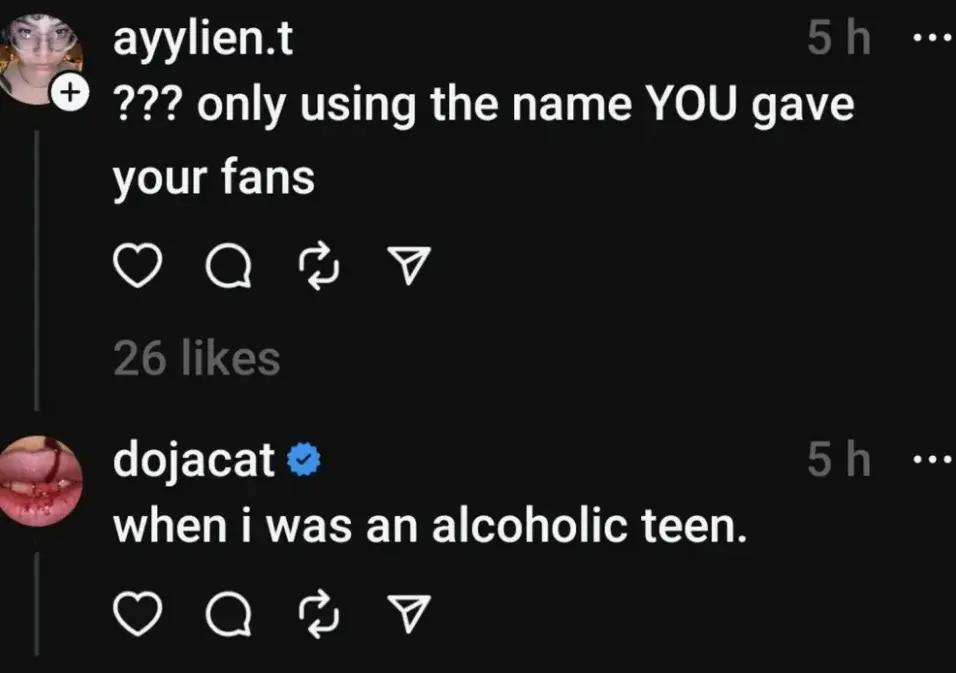Reply to ayylien.t's post via comment bubble
956x673 pixels.
coord(228,267)
